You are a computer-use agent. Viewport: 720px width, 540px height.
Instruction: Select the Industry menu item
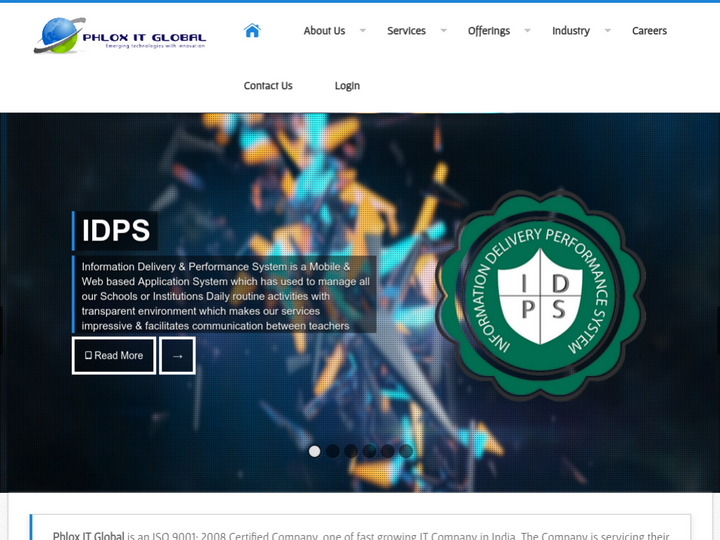click(570, 31)
